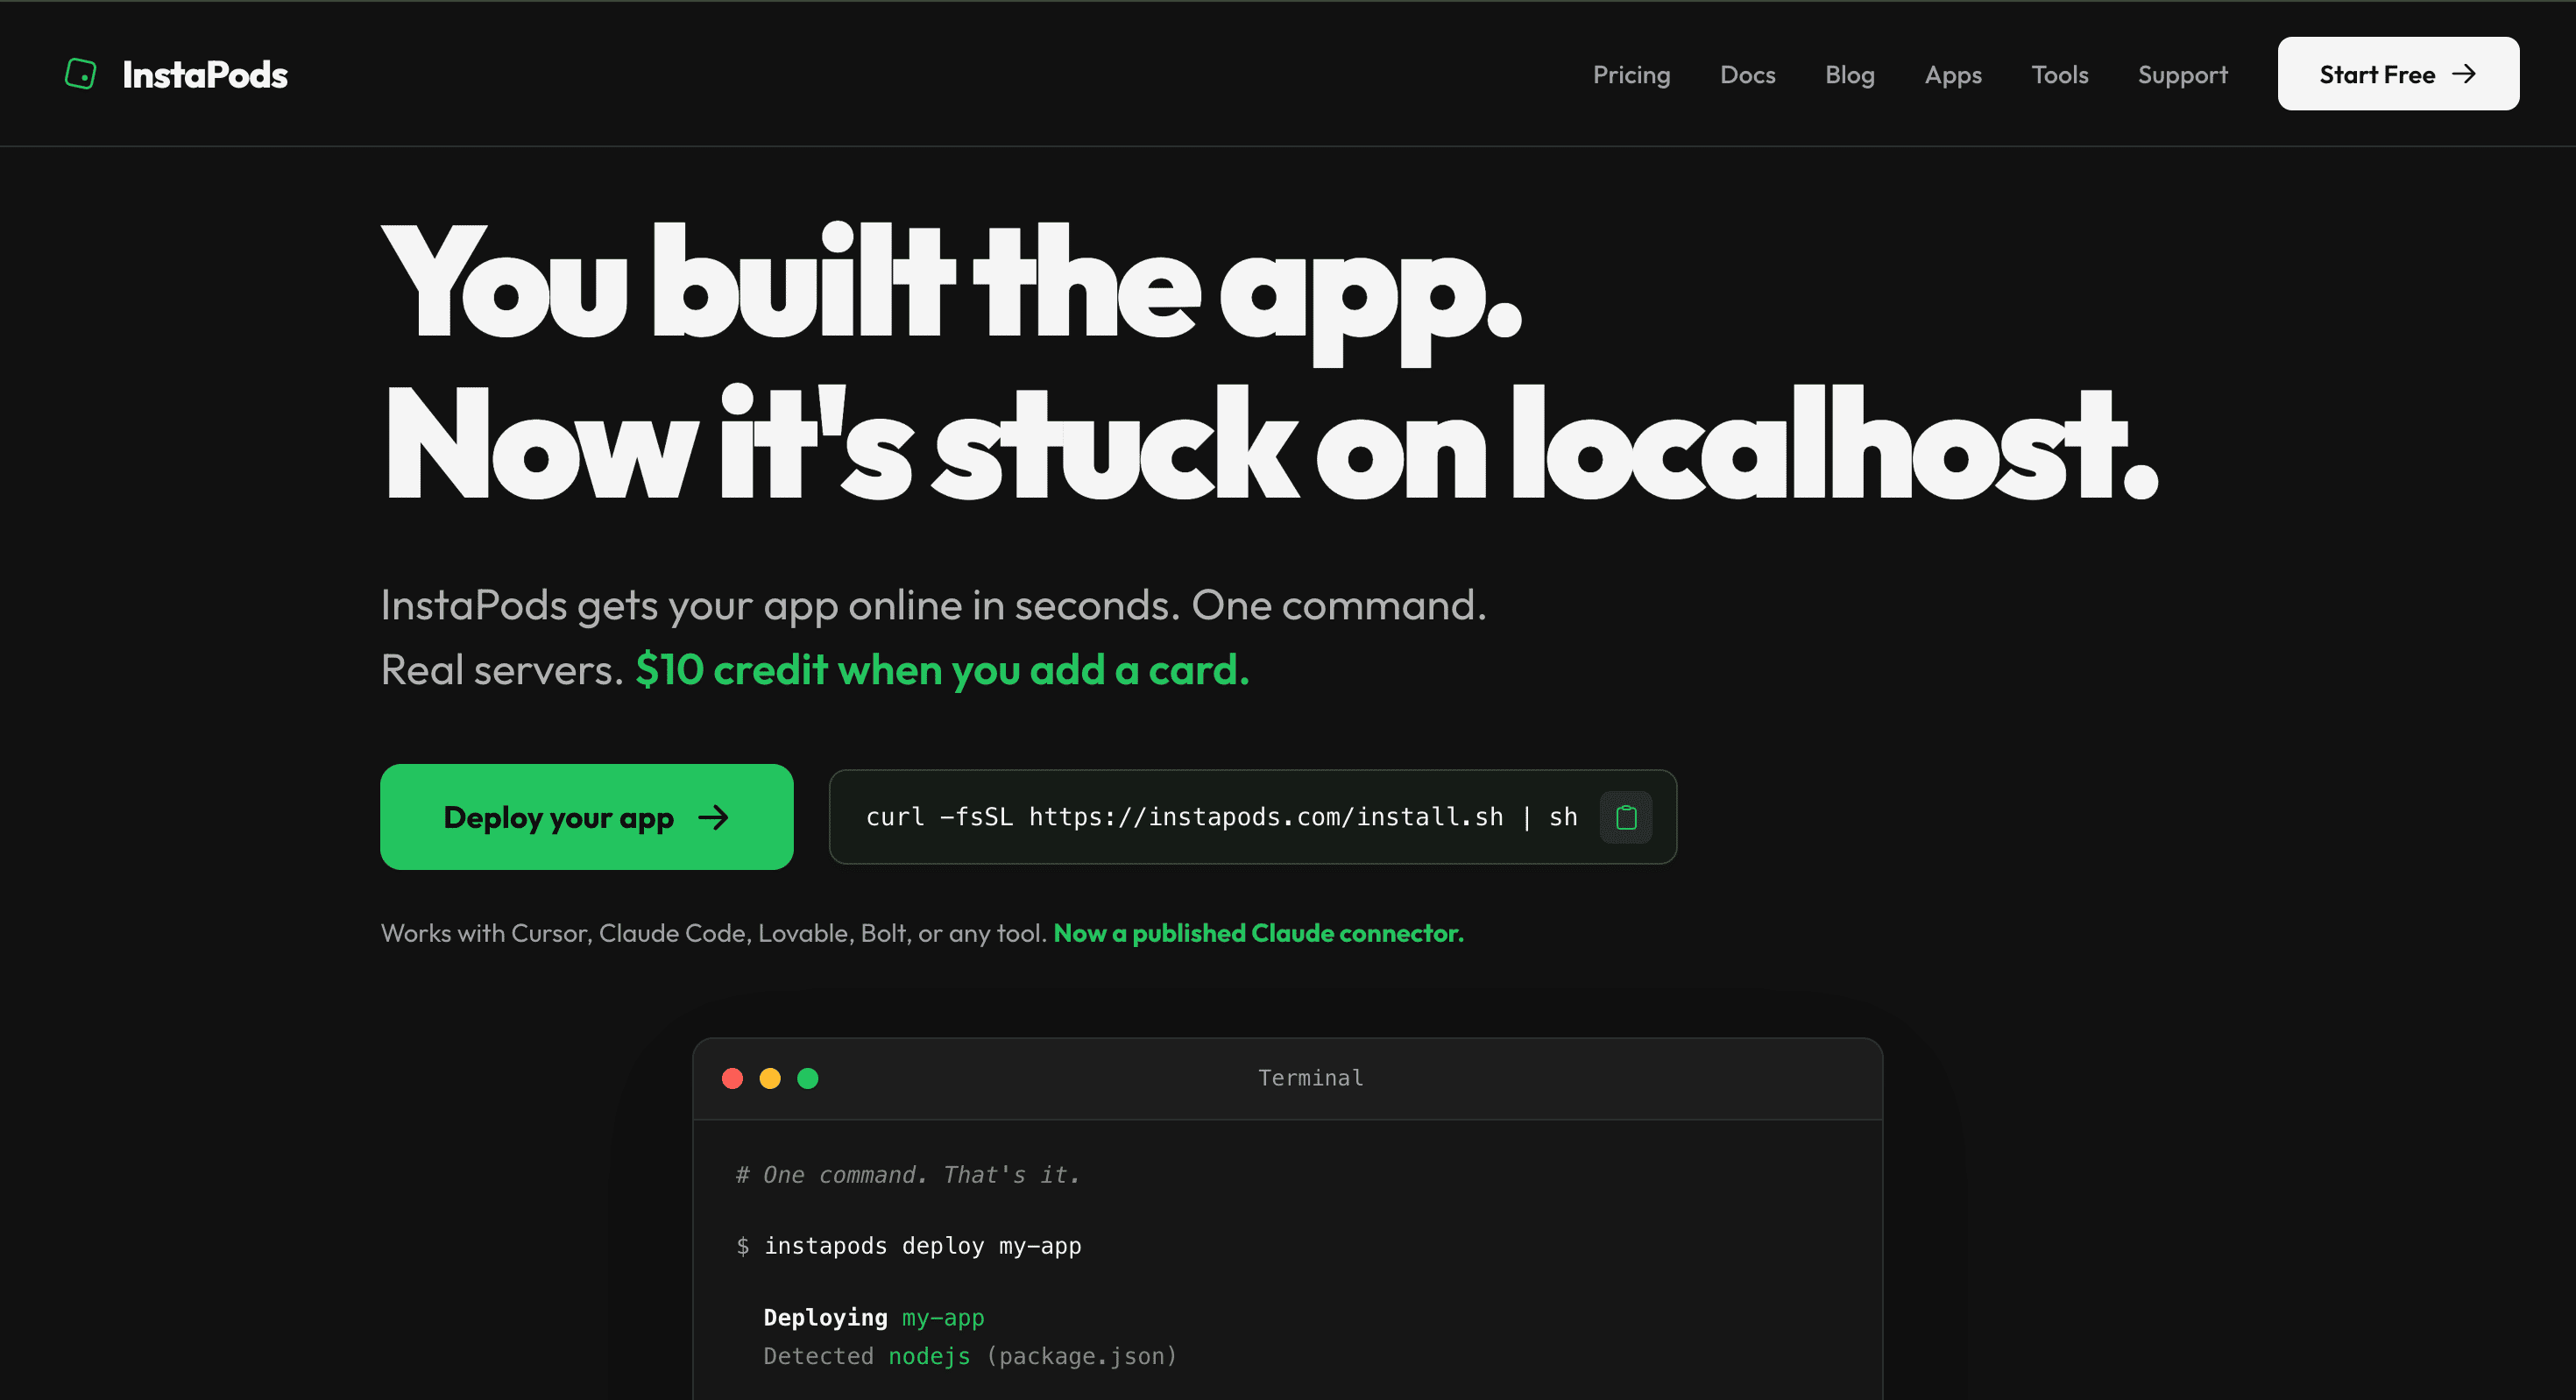Click the red dot in the Terminal window
This screenshot has width=2576, height=1400.
(x=732, y=1078)
